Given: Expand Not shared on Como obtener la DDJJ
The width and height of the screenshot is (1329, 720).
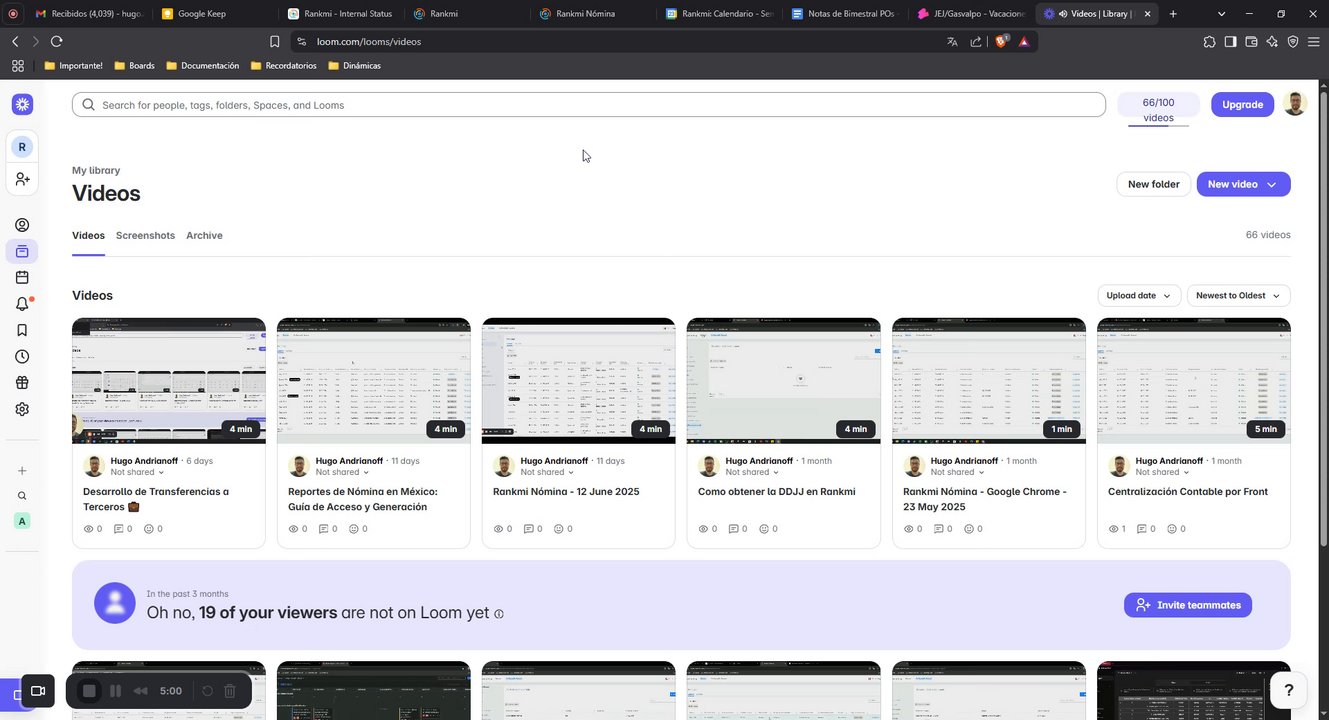Looking at the screenshot, I should click(752, 472).
